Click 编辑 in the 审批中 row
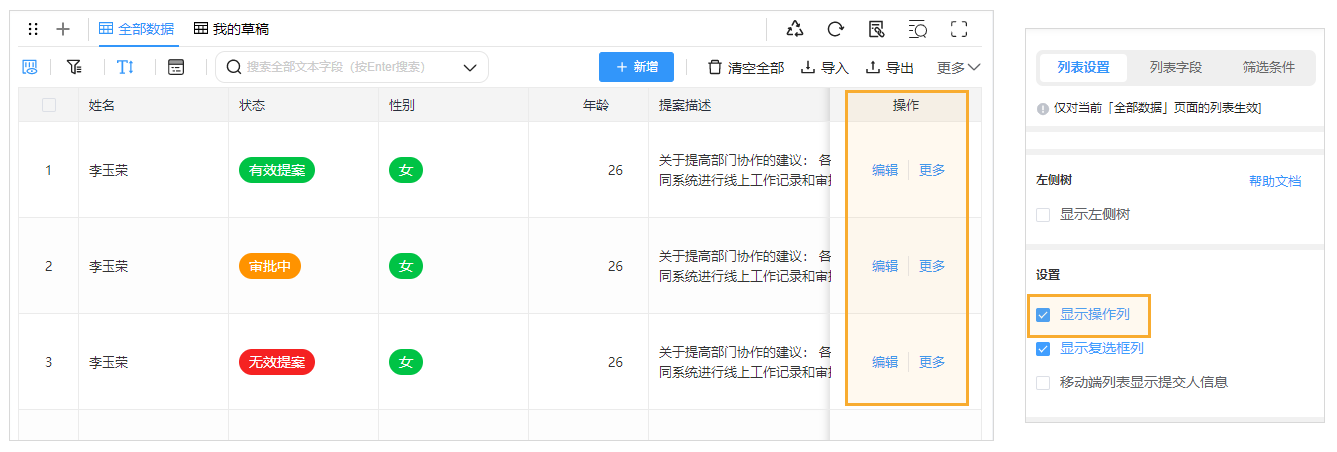Image resolution: width=1337 pixels, height=452 pixels. point(885,266)
